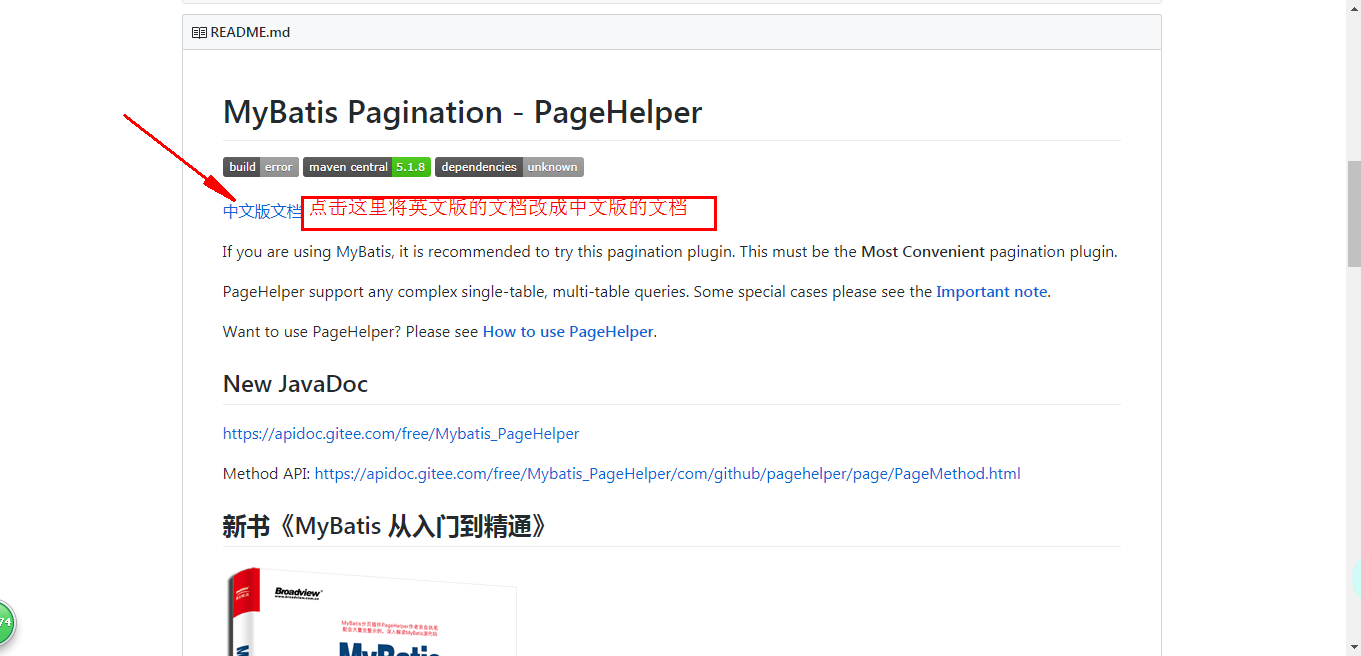The width and height of the screenshot is (1361, 656).
Task: Click the New JavaDoc section heading
Action: click(295, 383)
